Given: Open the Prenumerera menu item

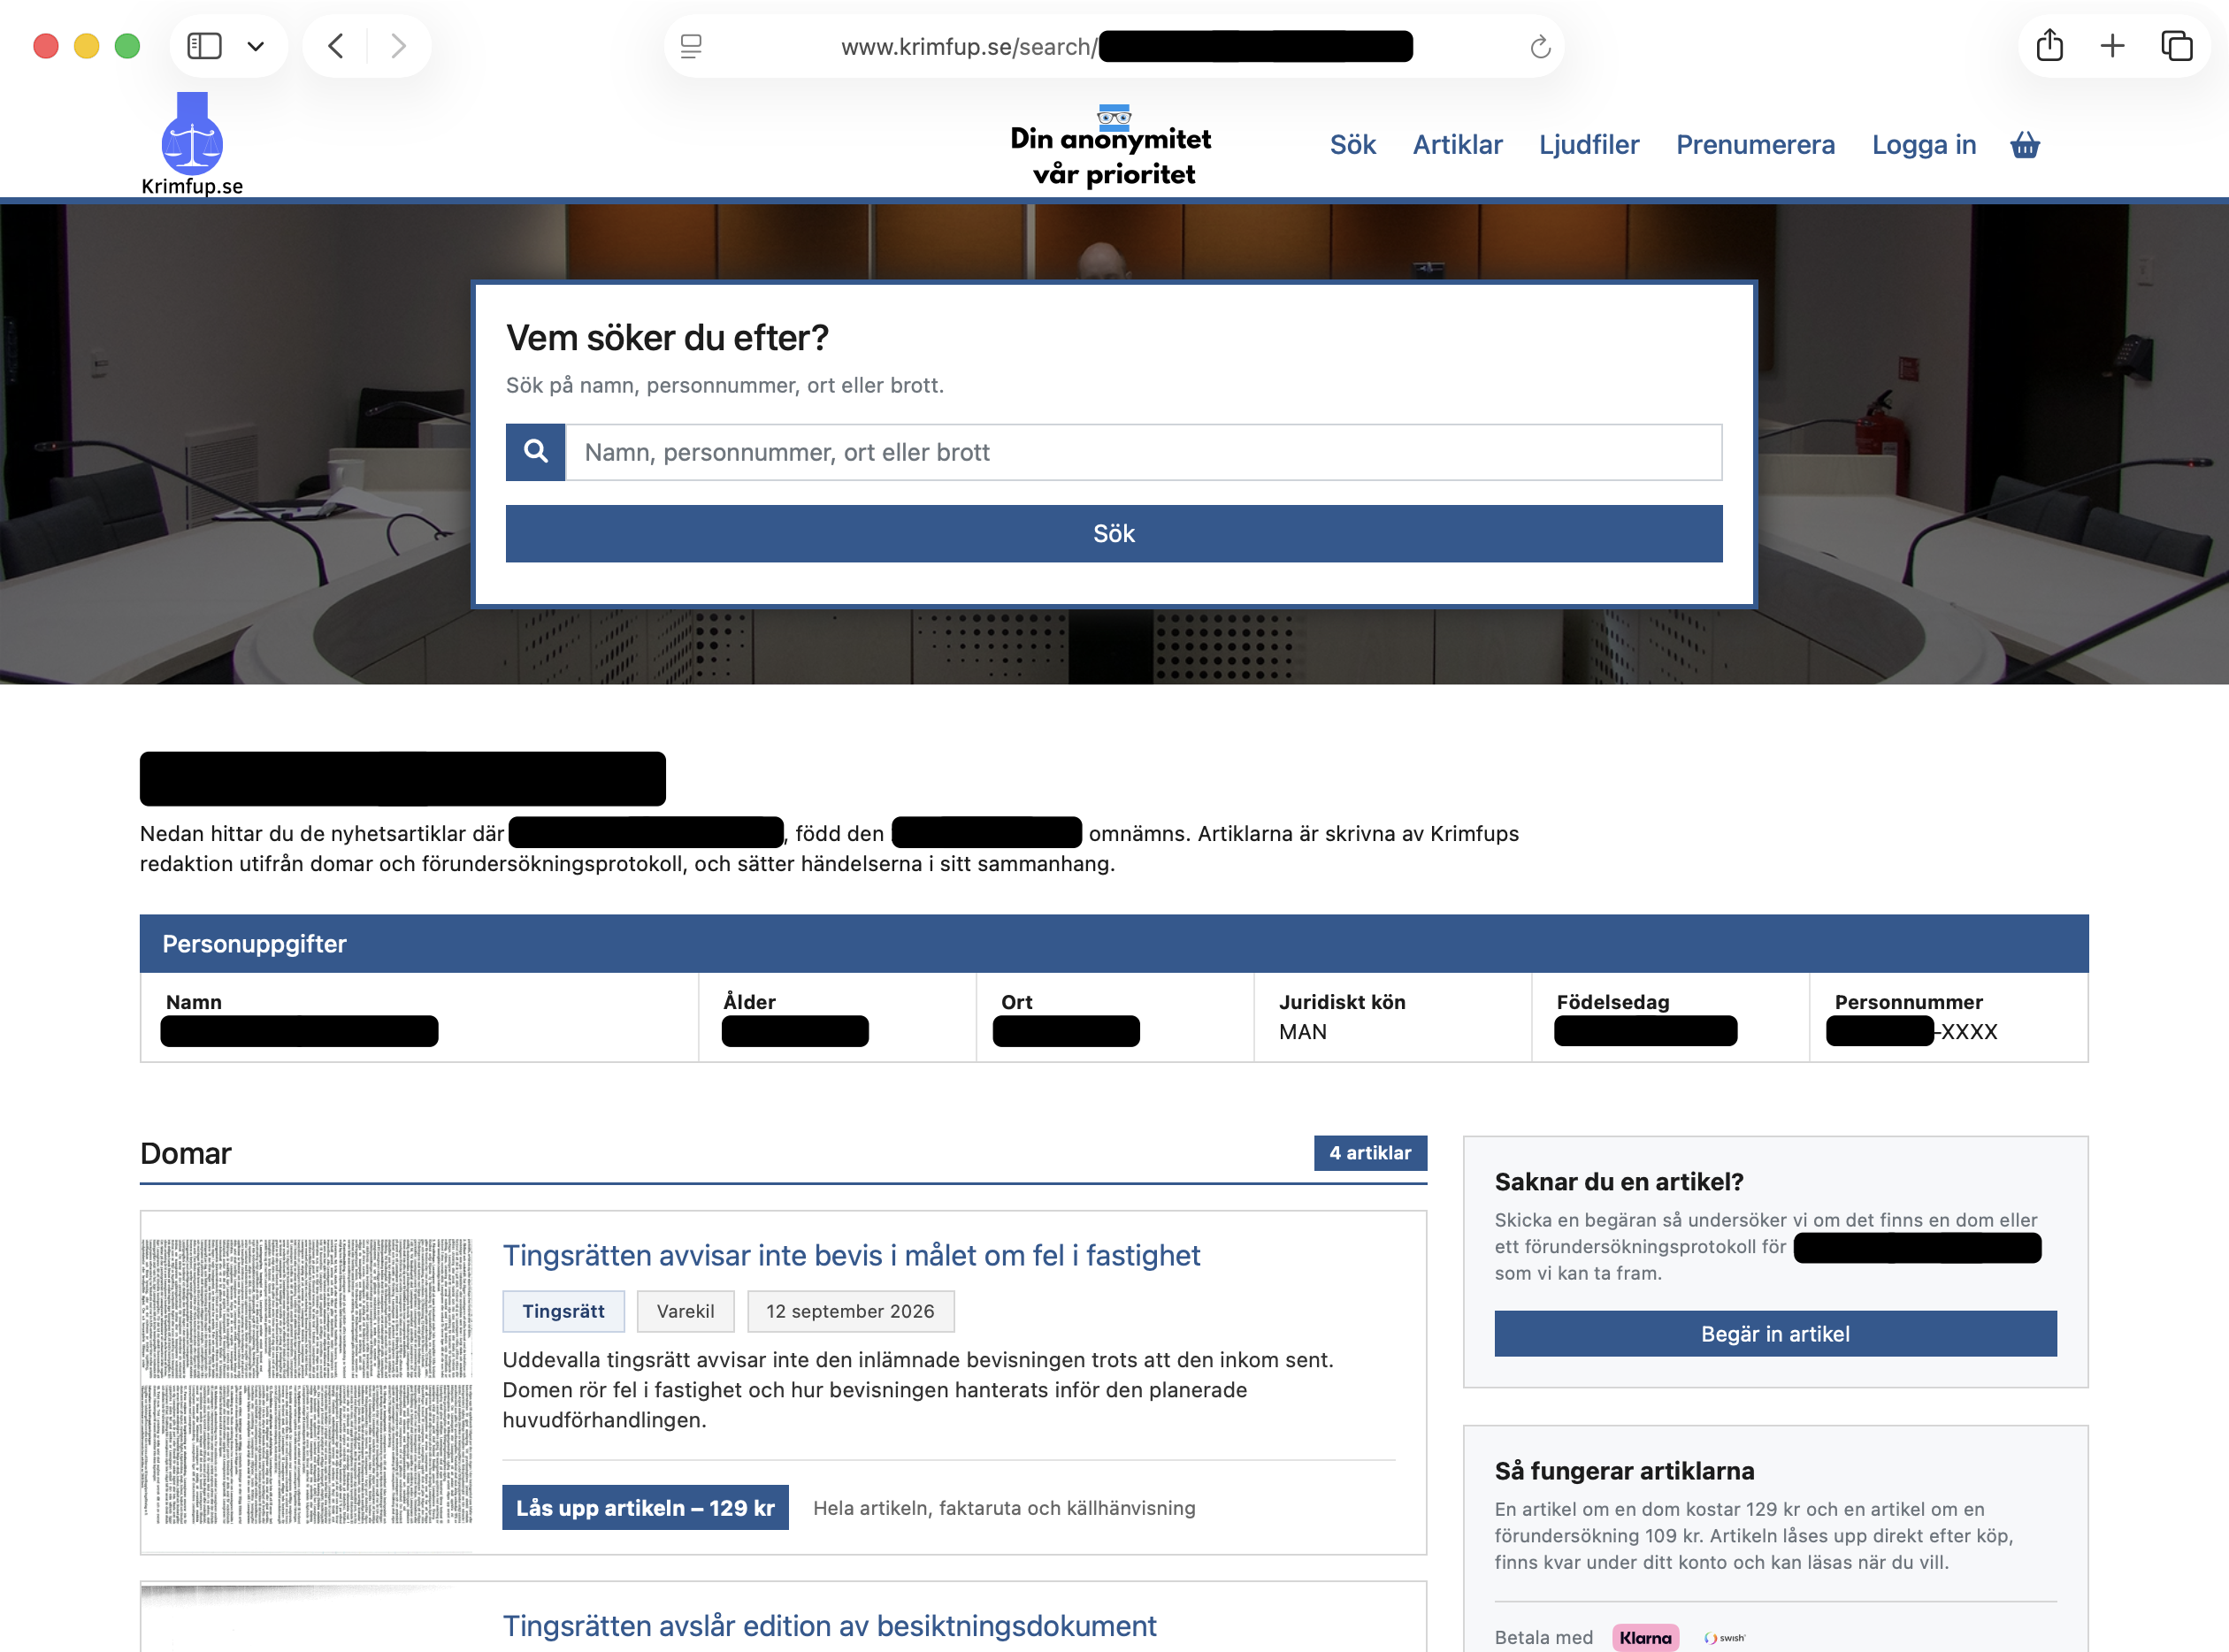Looking at the screenshot, I should point(1755,145).
